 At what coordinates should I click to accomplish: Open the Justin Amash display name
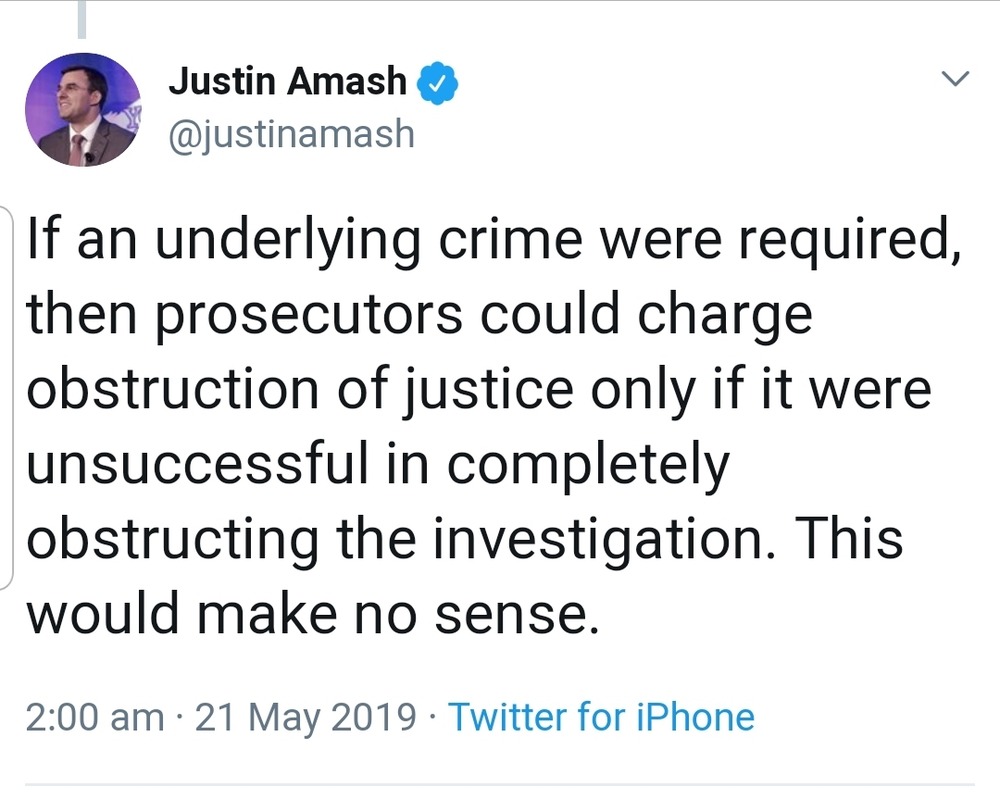click(288, 82)
